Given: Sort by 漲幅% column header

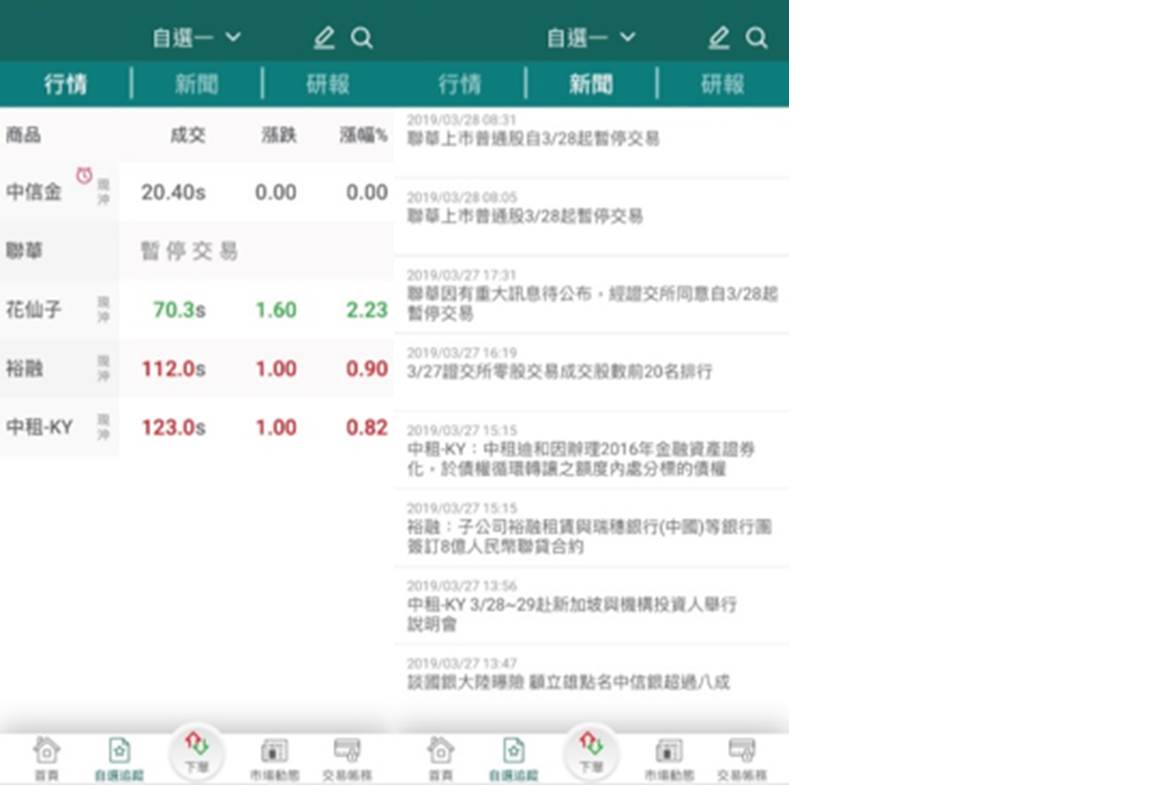Looking at the screenshot, I should (363, 135).
